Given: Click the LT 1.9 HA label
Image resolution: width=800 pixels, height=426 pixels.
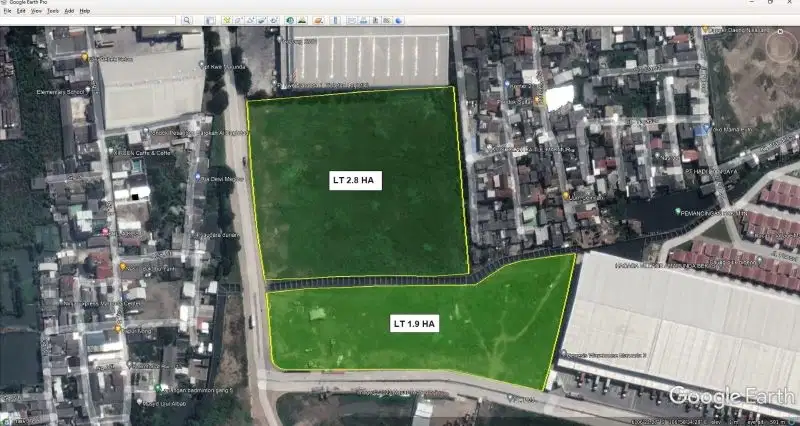Looking at the screenshot, I should click(x=414, y=324).
